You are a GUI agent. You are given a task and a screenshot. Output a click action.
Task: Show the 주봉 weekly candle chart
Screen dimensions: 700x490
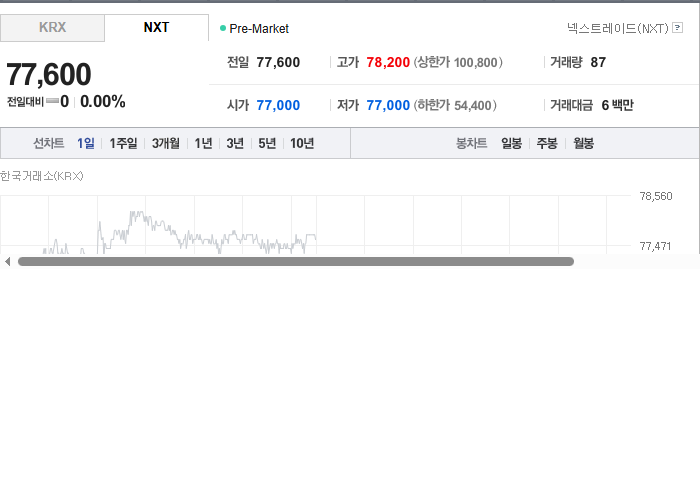click(547, 143)
